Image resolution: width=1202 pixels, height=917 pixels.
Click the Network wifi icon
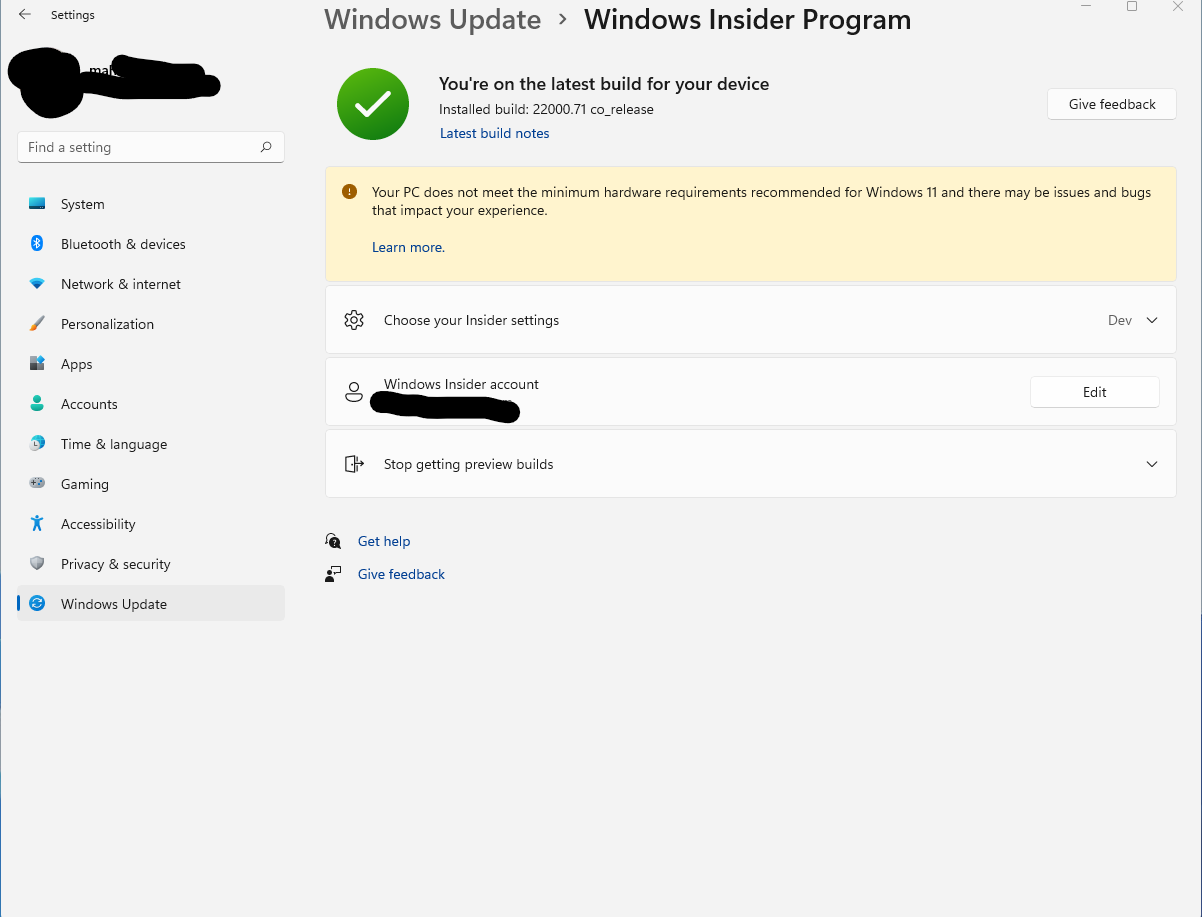click(37, 284)
